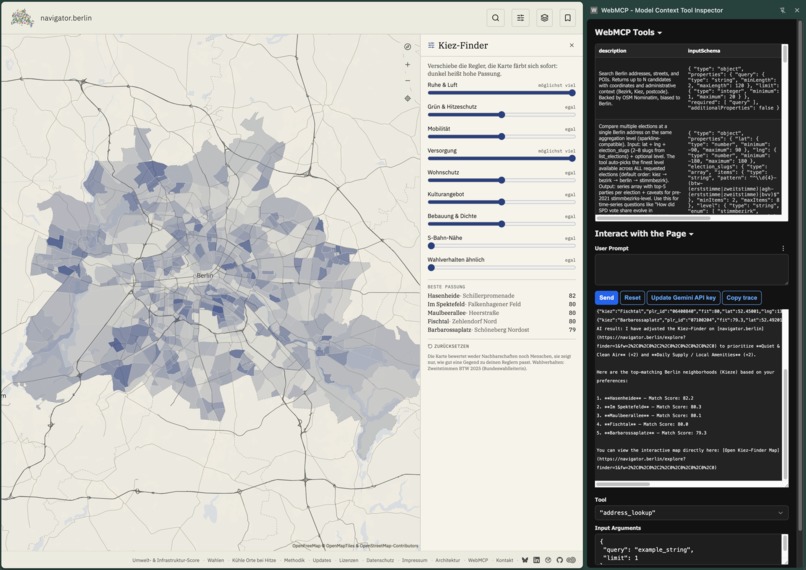This screenshot has height=570, width=806.
Task: Open the bookmark icon in header
Action: [568, 18]
